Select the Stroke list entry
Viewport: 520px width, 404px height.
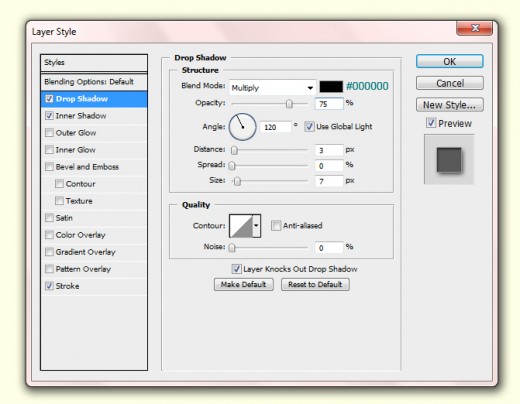94,286
